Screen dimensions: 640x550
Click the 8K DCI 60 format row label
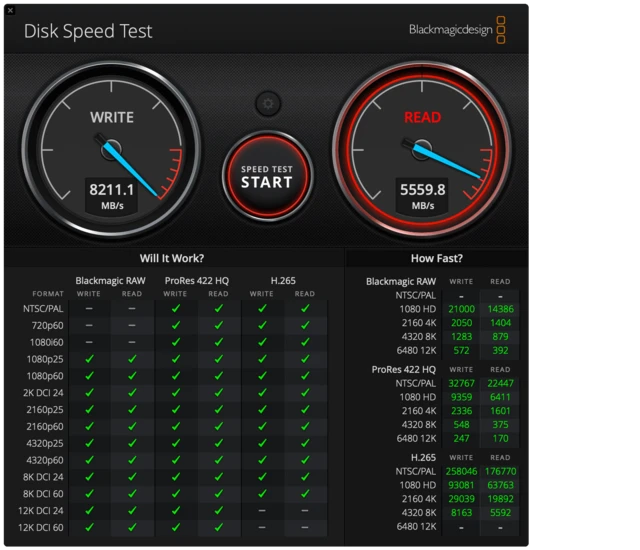pyautogui.click(x=43, y=494)
